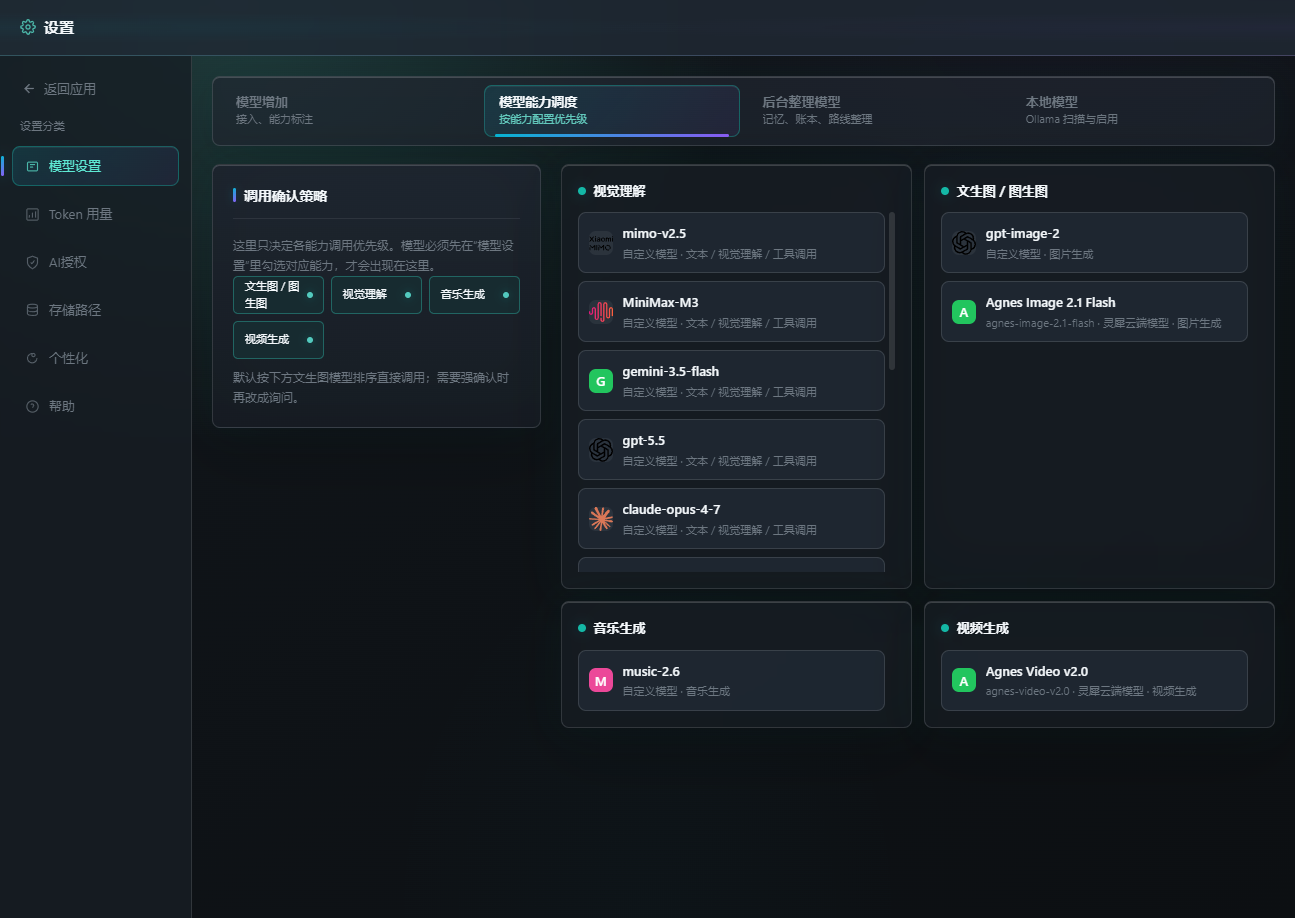Screen dimensions: 1295x918
Task: Select the gemini-3.5-flash model card
Action: 731,381
